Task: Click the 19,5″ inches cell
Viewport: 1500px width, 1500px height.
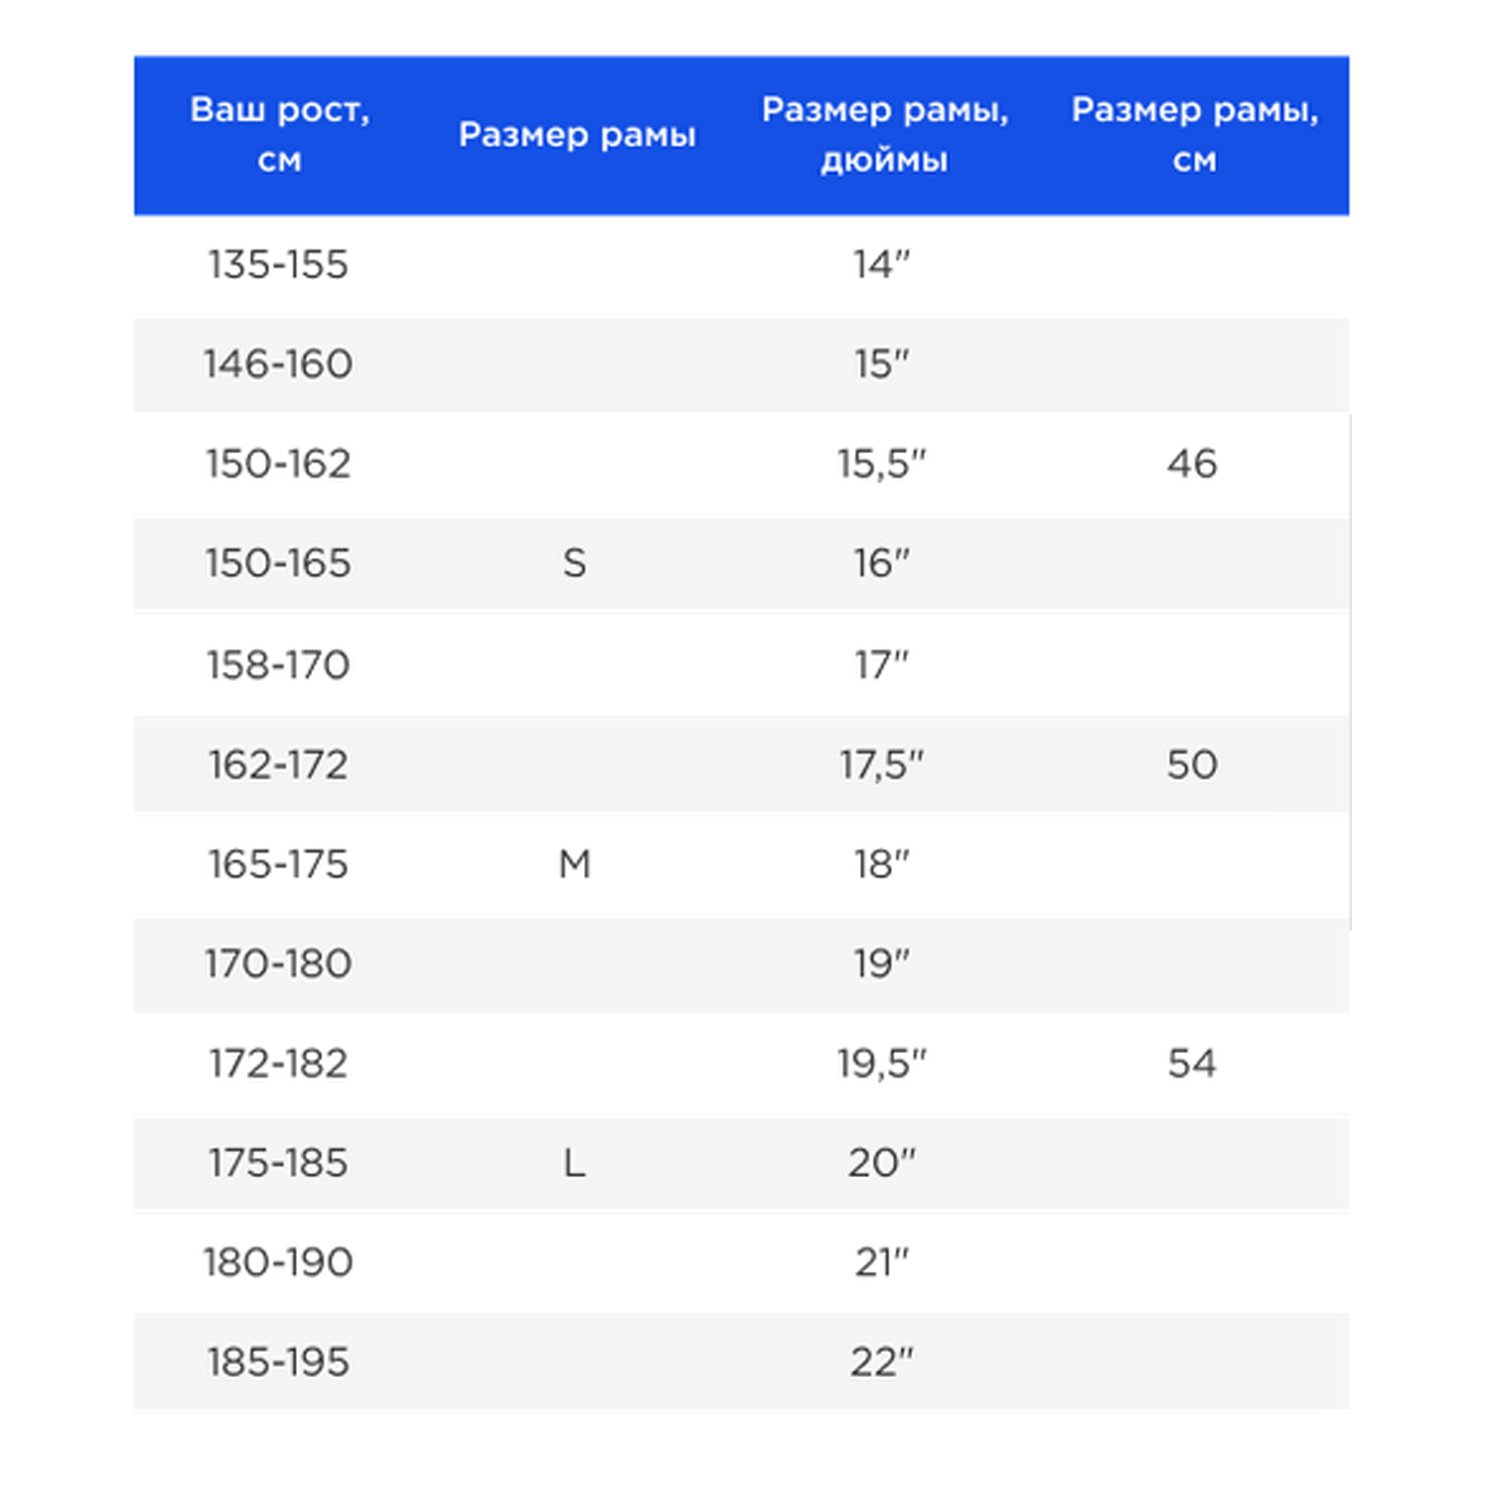Action: pos(882,1064)
